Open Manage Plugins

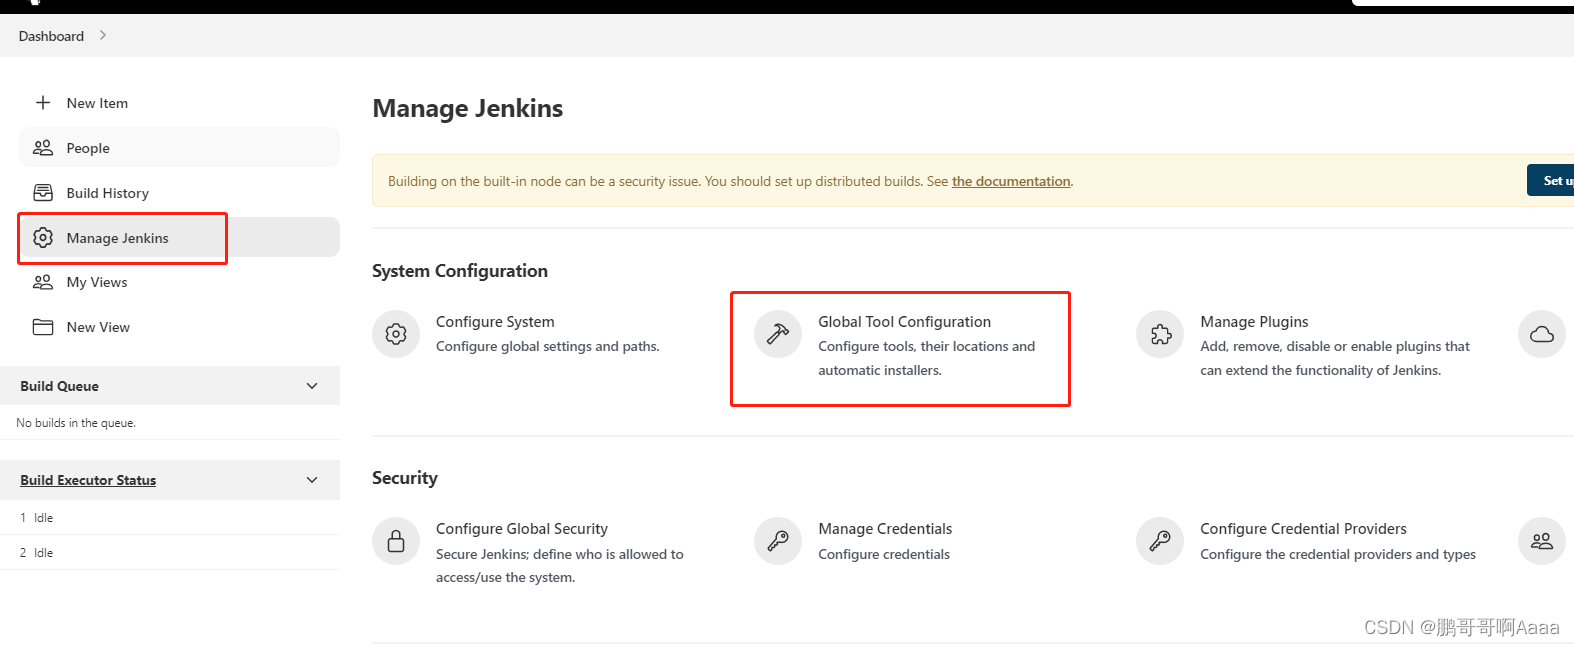[1254, 322]
